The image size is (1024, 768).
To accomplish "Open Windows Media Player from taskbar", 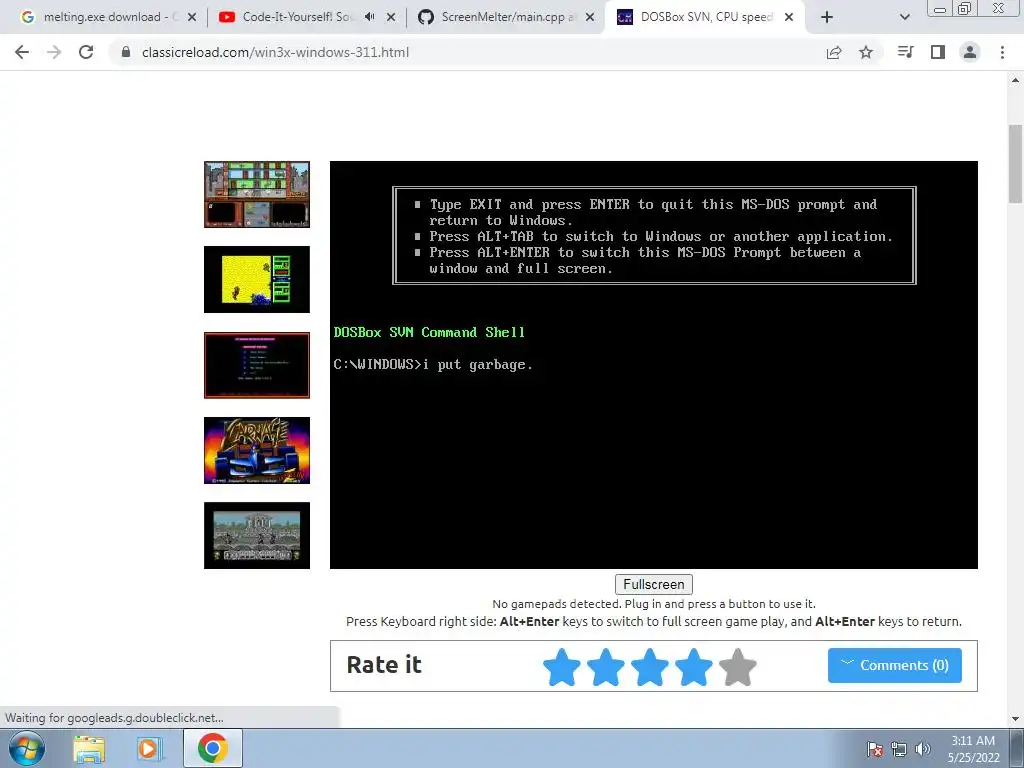I will click(150, 748).
